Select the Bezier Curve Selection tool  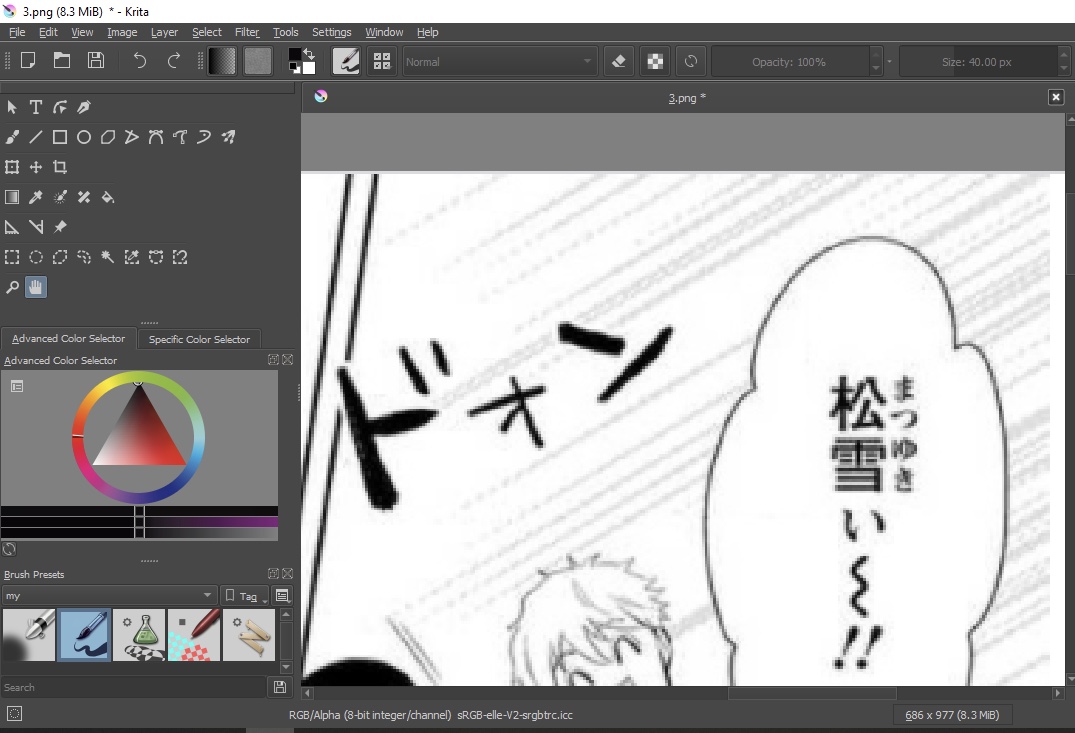156,257
